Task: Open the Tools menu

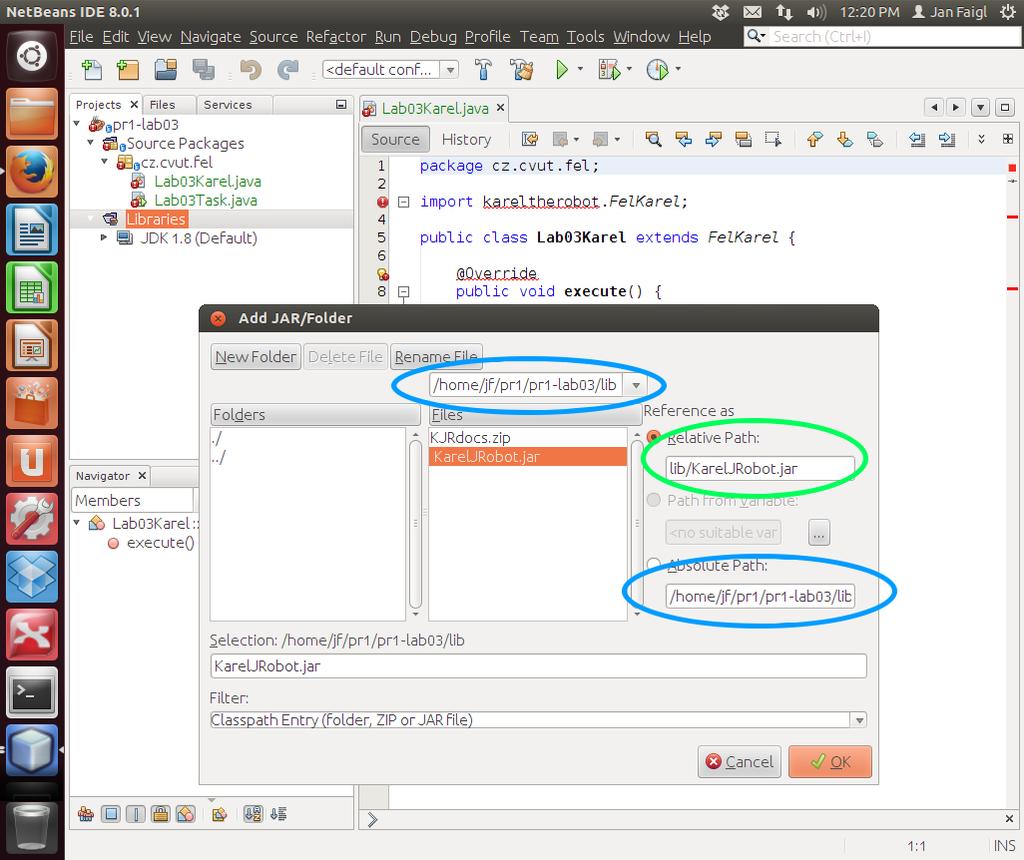Action: (585, 37)
